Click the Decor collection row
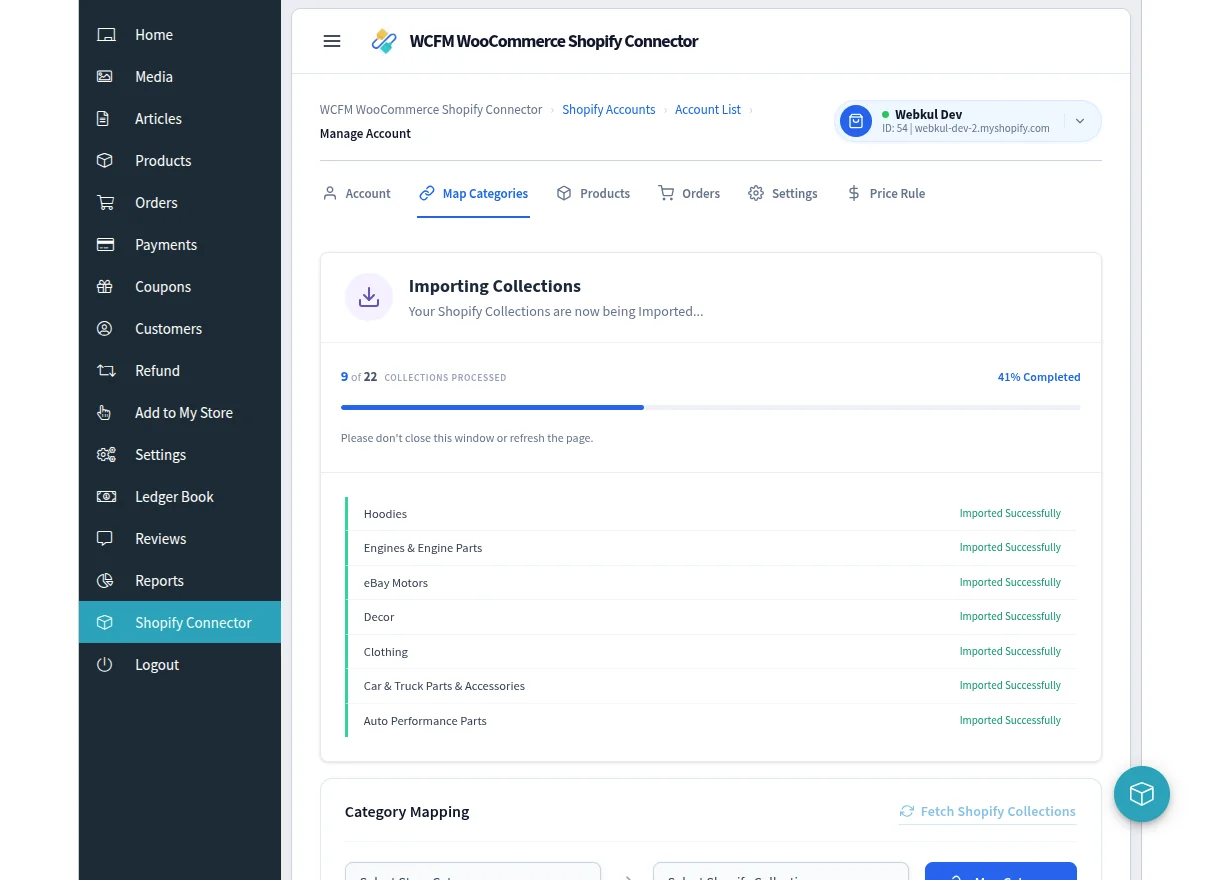 (x=711, y=617)
